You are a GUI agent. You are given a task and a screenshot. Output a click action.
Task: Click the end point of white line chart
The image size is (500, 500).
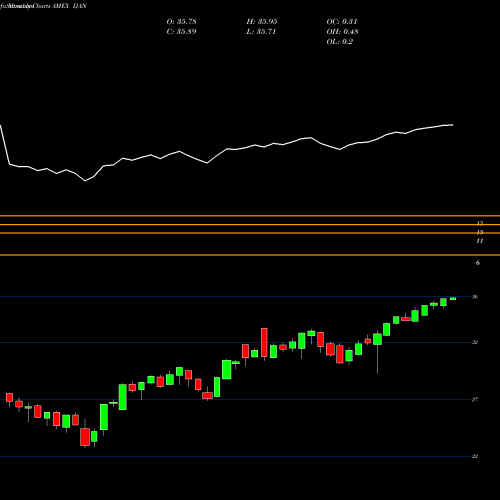[x=453, y=125]
